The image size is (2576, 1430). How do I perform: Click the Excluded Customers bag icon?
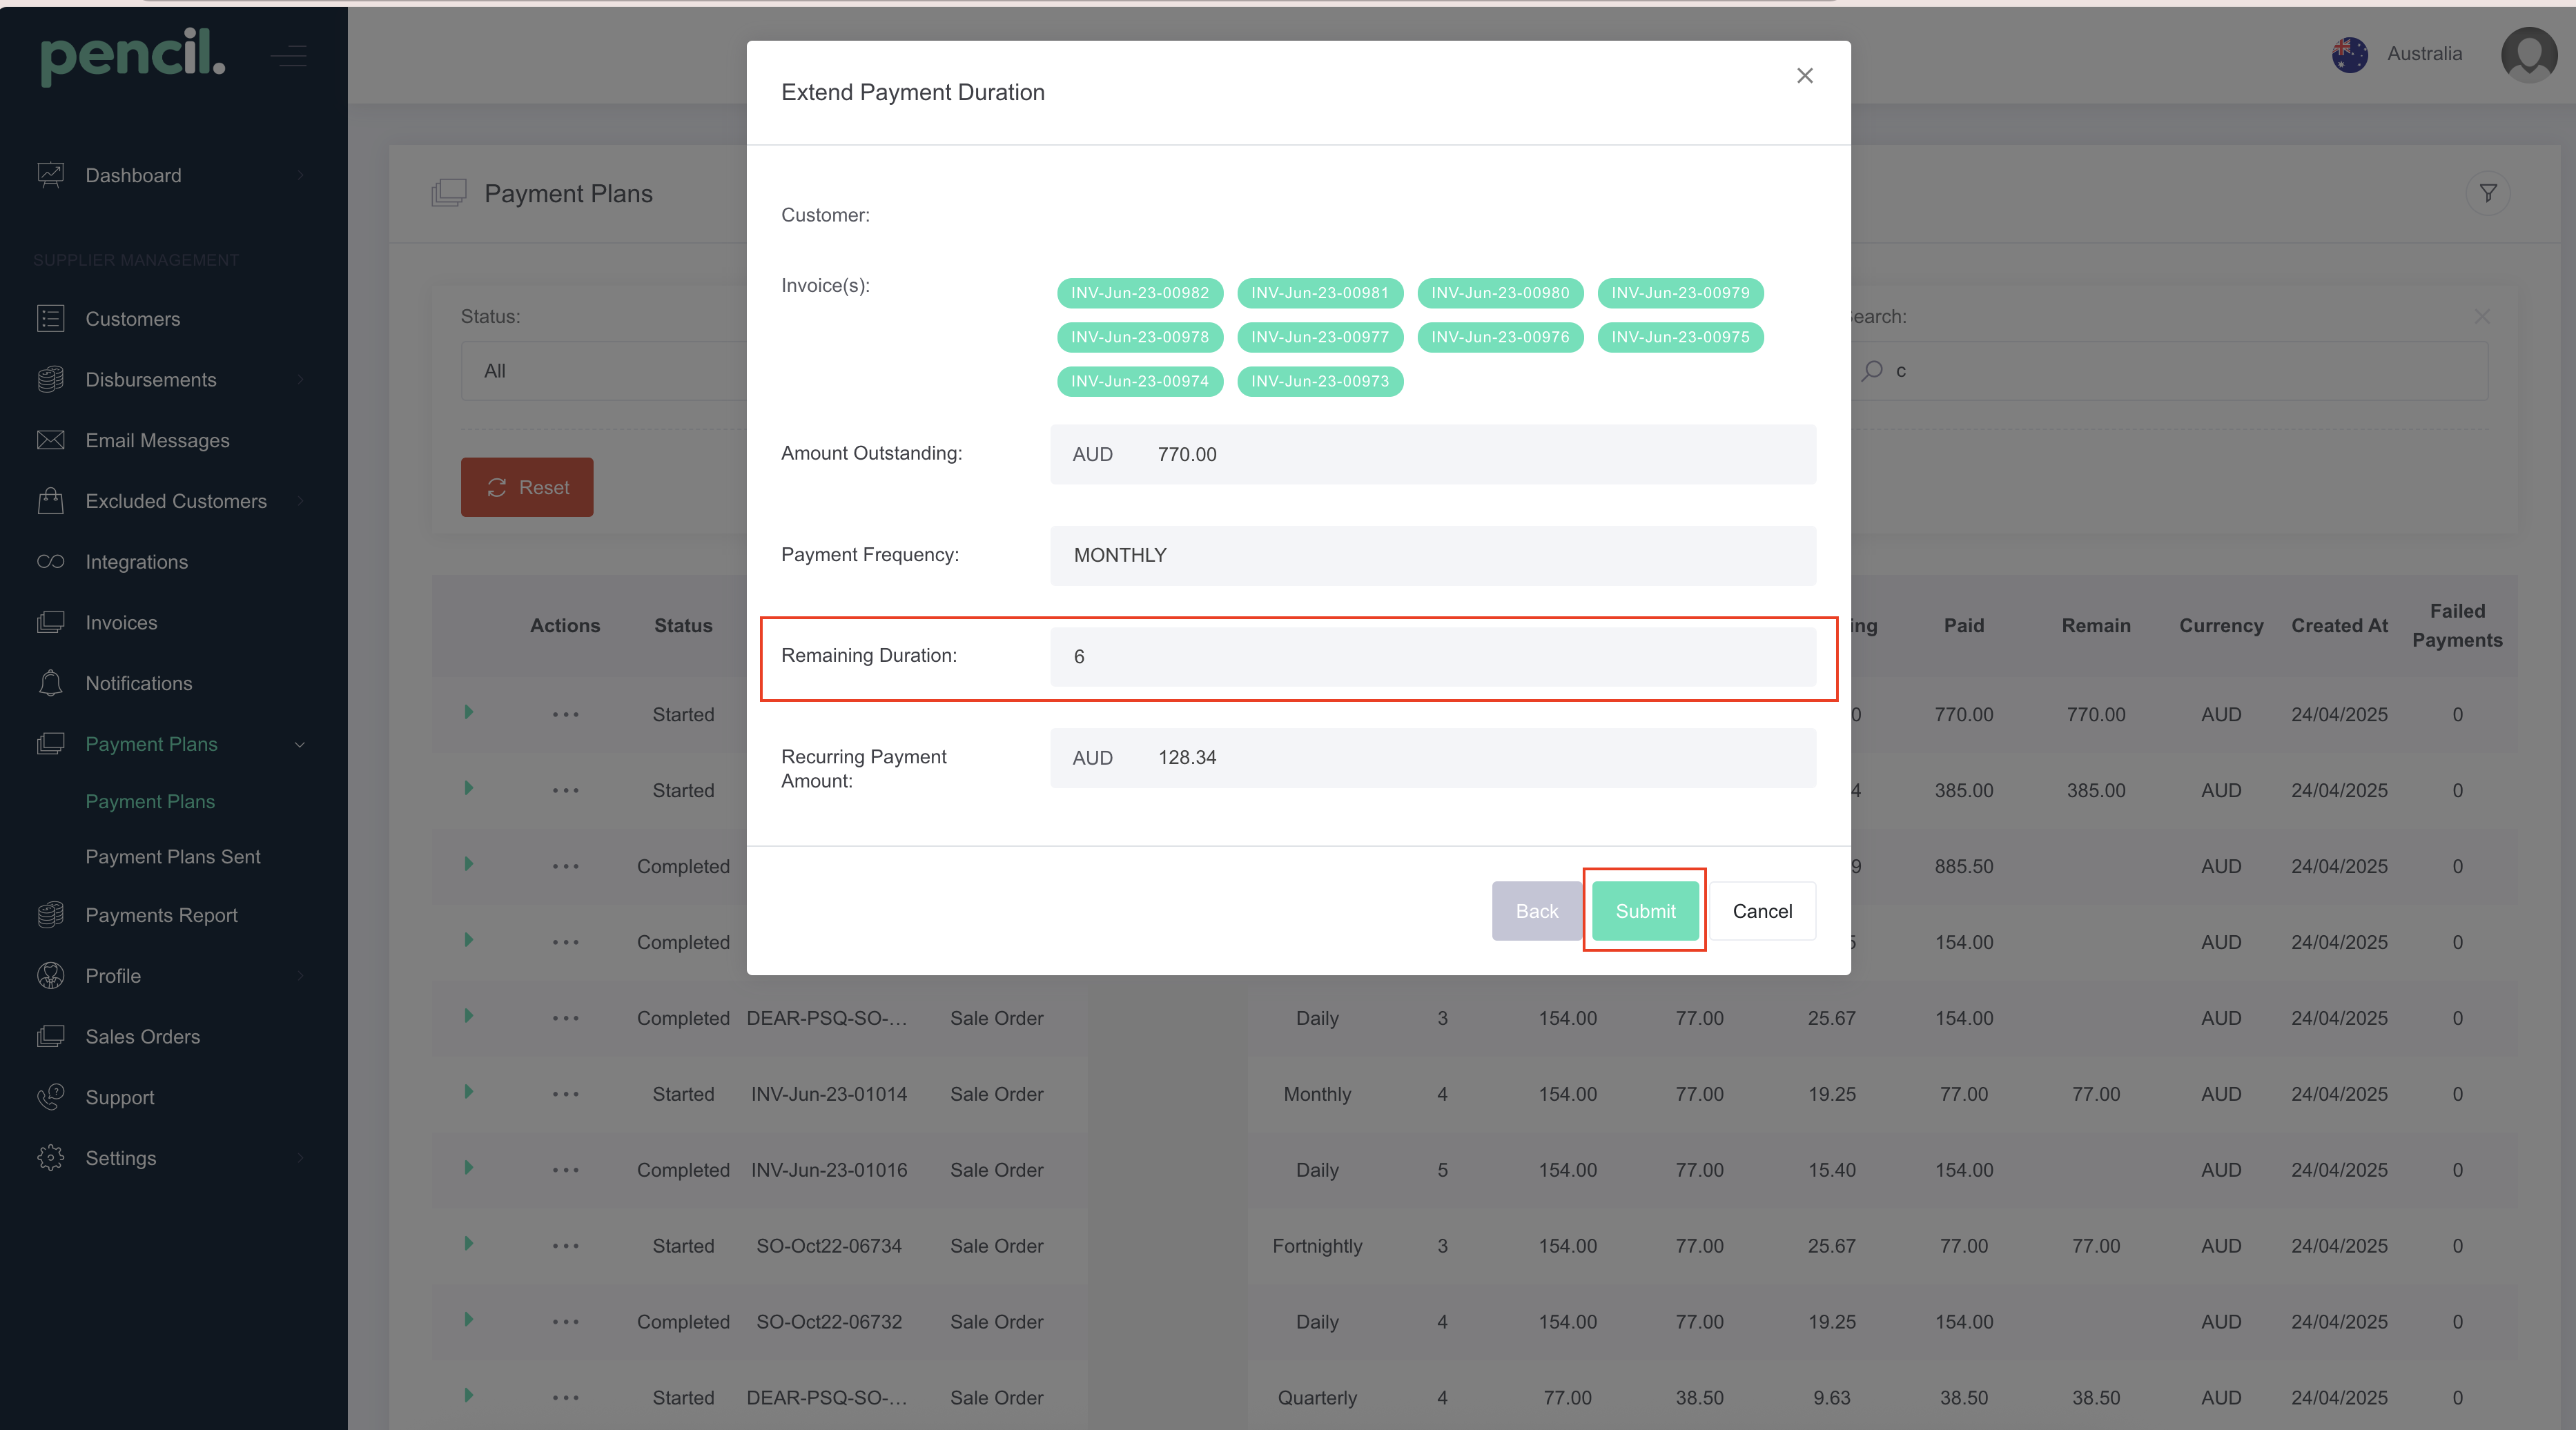point(50,501)
